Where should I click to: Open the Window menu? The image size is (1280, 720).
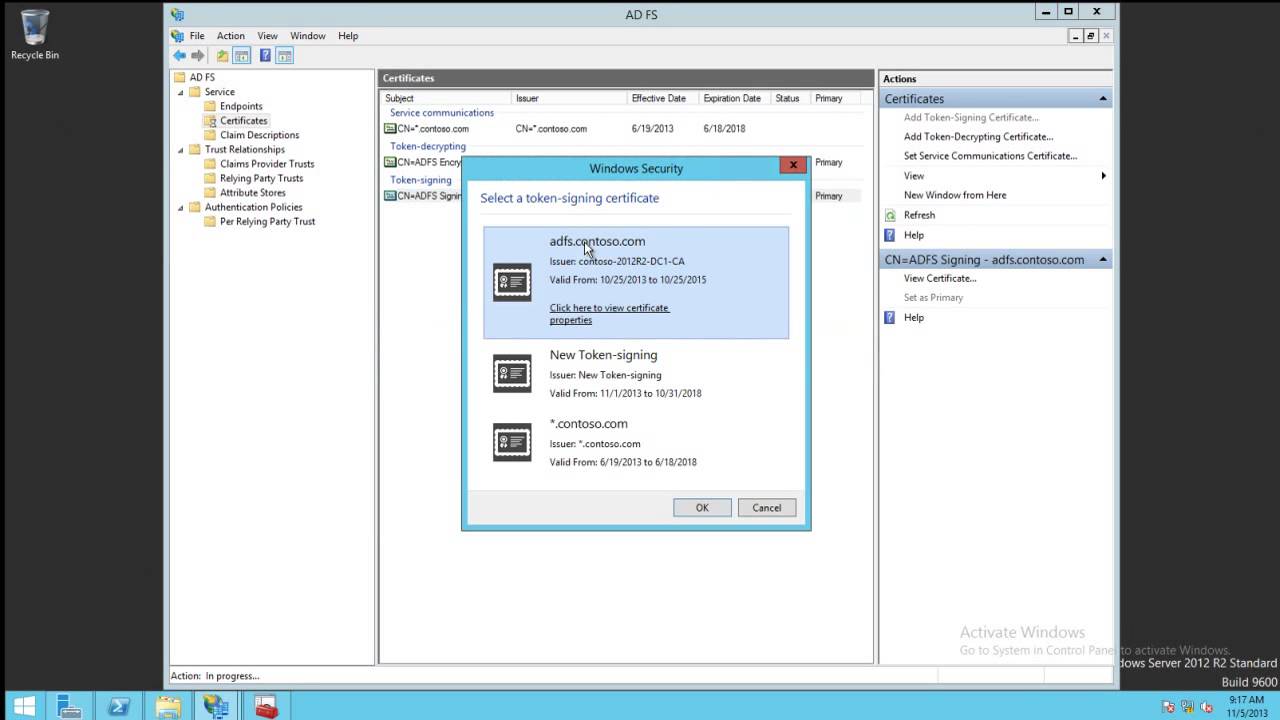[308, 36]
